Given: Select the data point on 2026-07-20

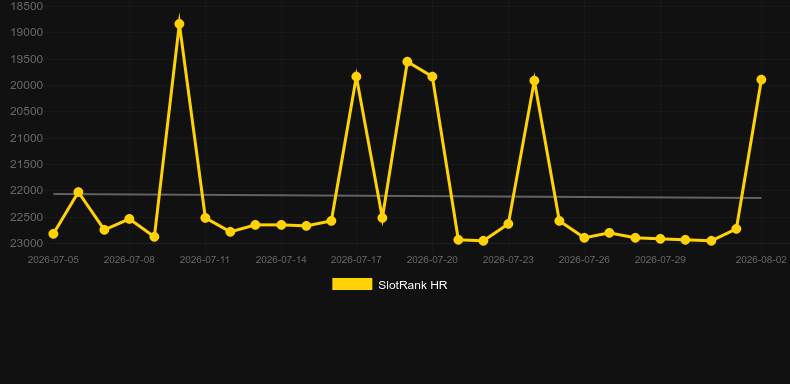Looking at the screenshot, I should (432, 77).
